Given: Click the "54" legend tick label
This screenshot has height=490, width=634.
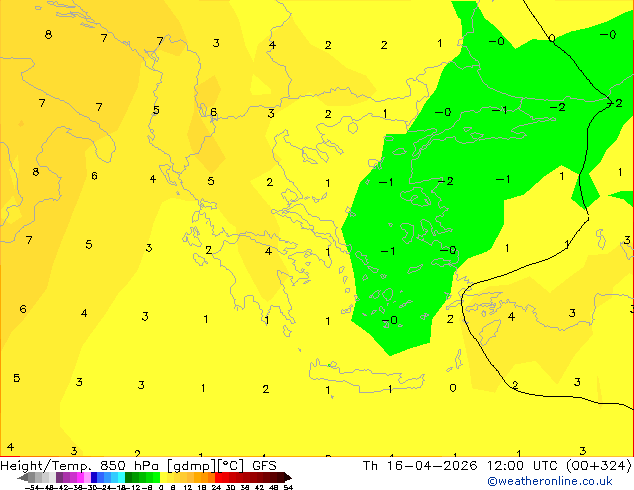Looking at the screenshot, I should [x=288, y=488].
